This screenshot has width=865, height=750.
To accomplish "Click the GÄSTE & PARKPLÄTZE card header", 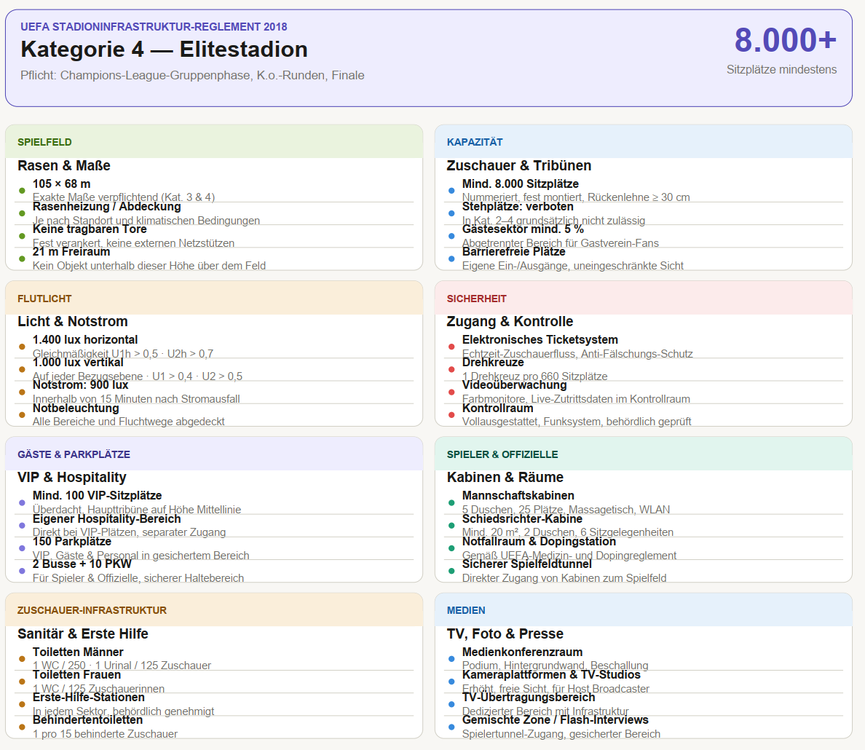I will (214, 454).
